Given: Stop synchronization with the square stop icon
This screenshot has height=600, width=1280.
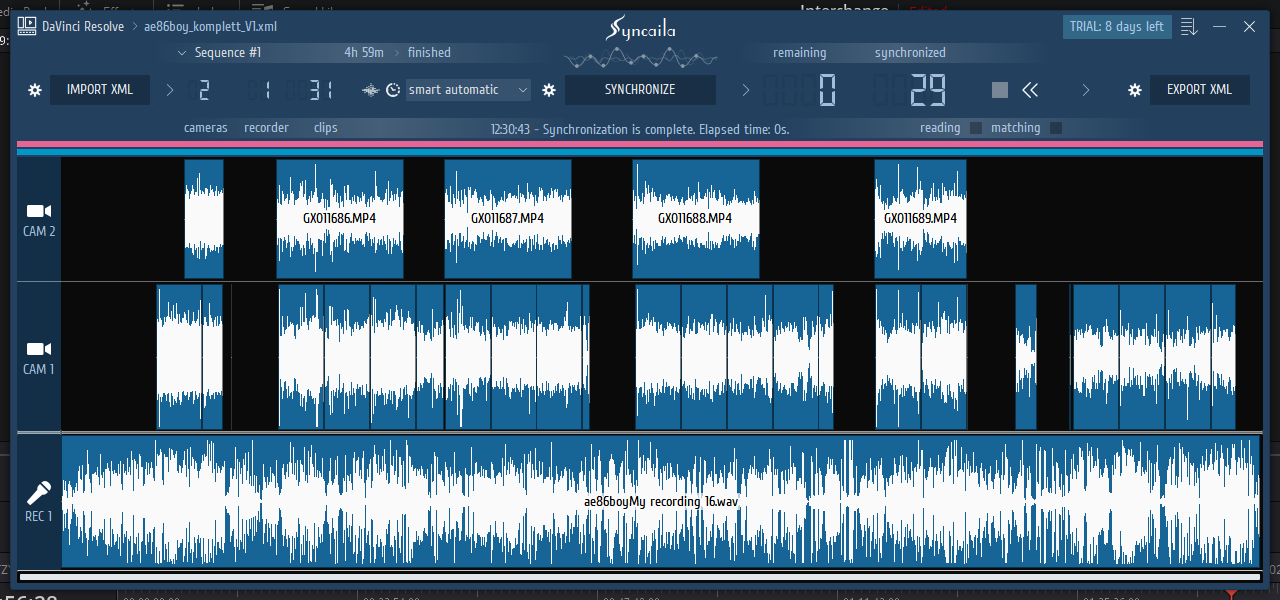Looking at the screenshot, I should [1000, 90].
